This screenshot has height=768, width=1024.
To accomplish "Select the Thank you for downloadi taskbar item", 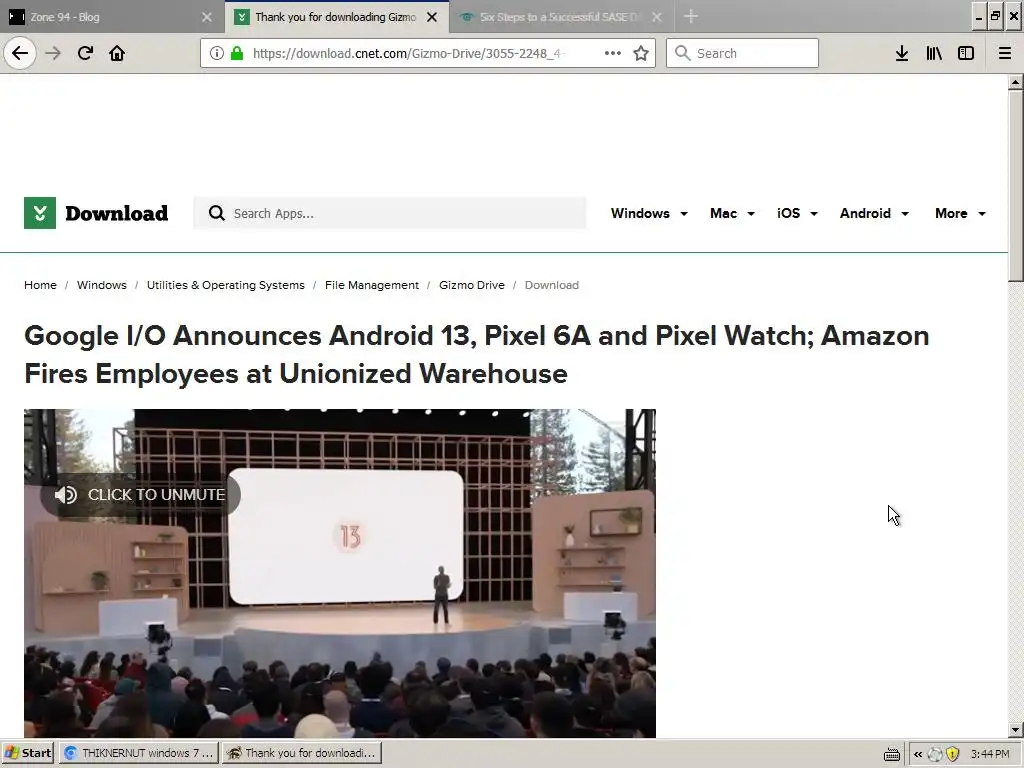I will point(301,753).
